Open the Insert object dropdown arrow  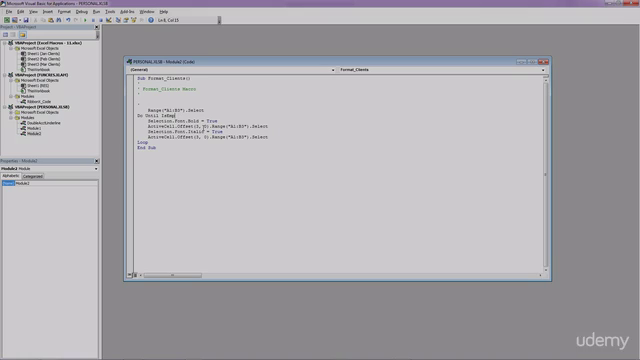20,20
